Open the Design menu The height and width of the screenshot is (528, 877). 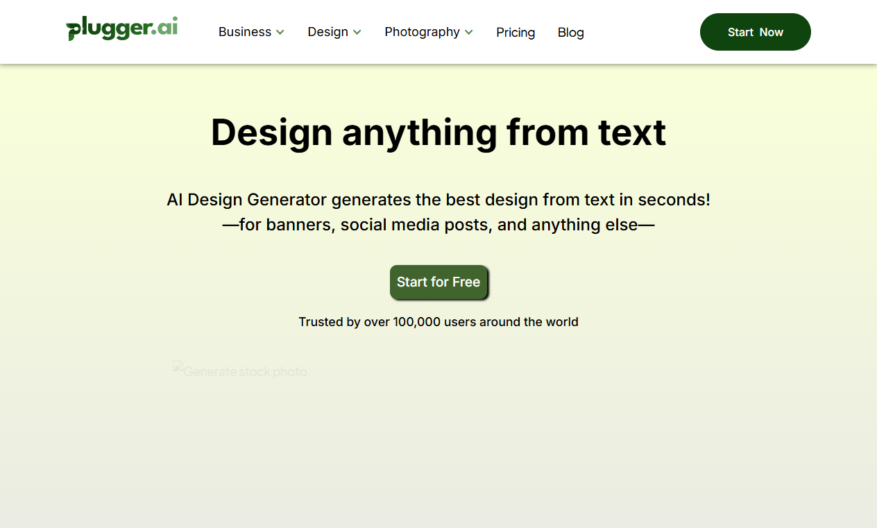point(328,32)
